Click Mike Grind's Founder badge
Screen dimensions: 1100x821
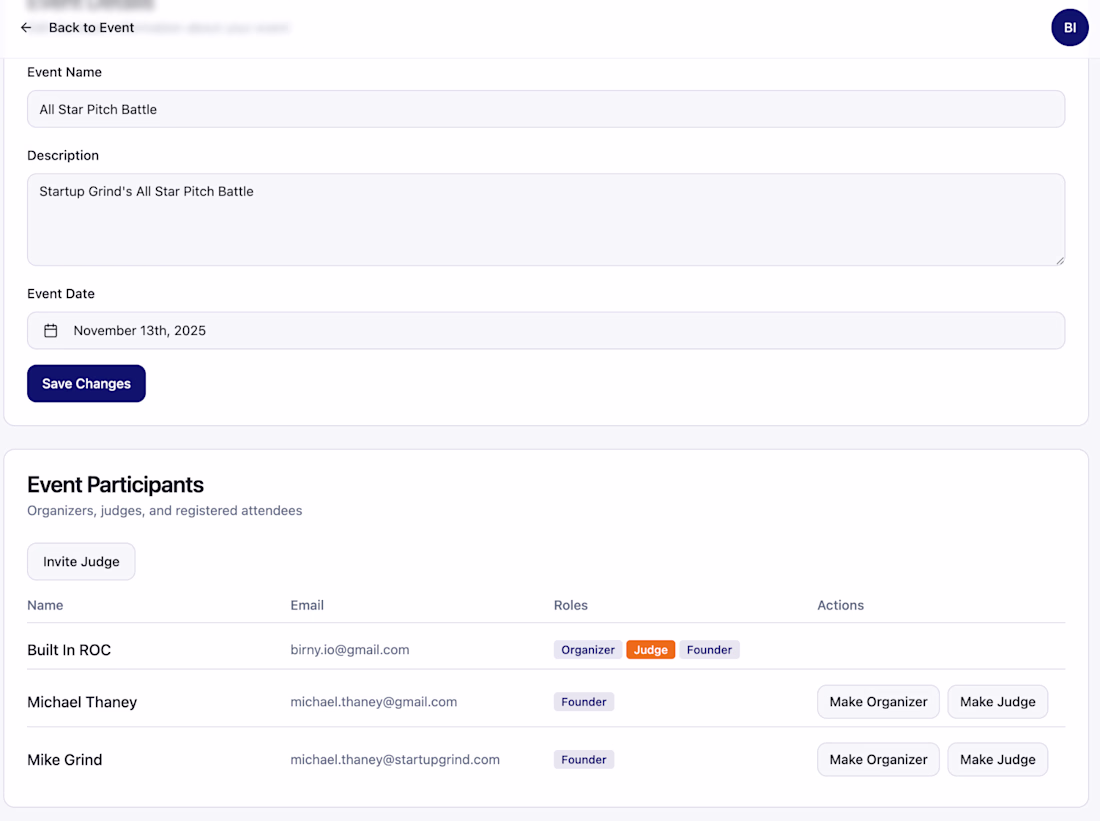pos(584,760)
